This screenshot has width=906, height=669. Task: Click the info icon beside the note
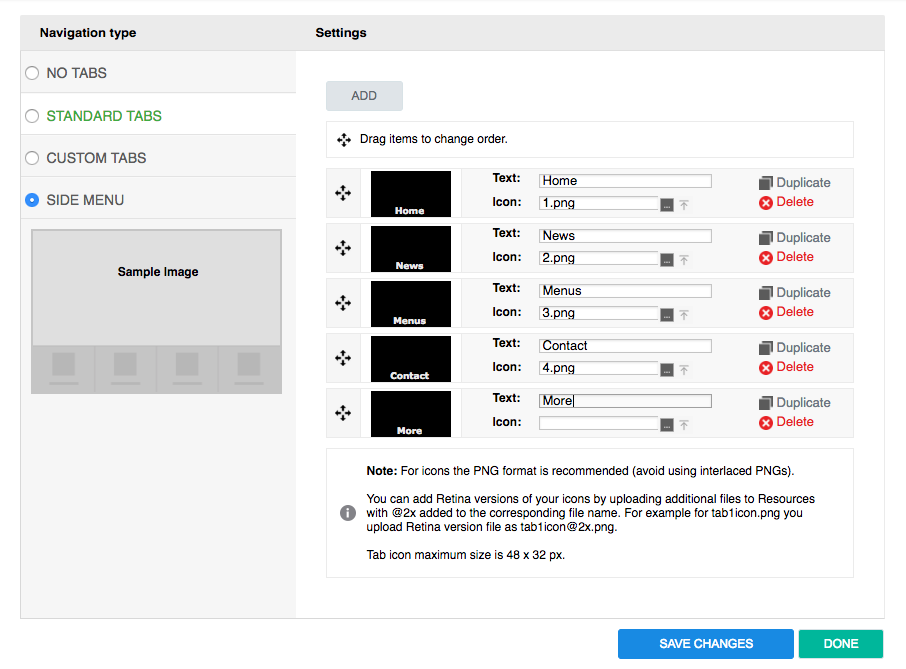[348, 512]
